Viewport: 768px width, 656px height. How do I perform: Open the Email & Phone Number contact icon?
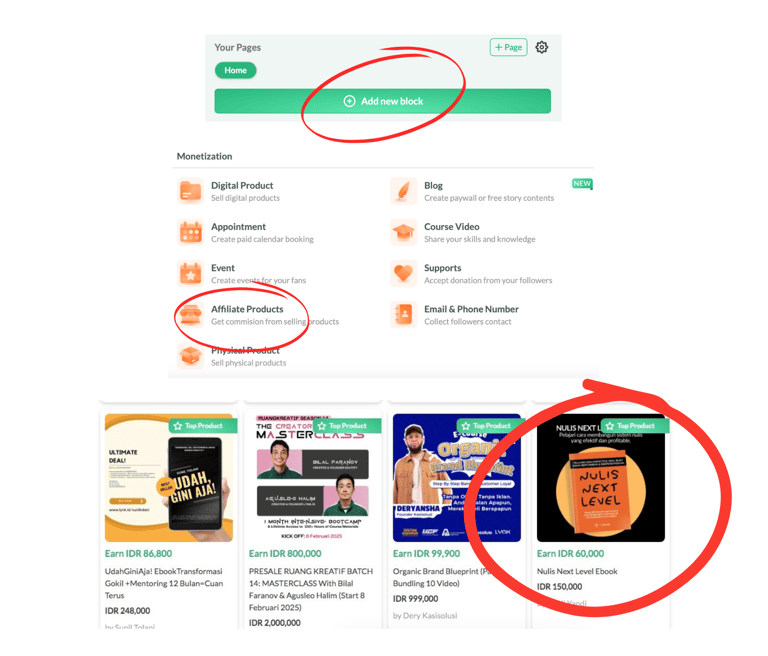click(404, 315)
